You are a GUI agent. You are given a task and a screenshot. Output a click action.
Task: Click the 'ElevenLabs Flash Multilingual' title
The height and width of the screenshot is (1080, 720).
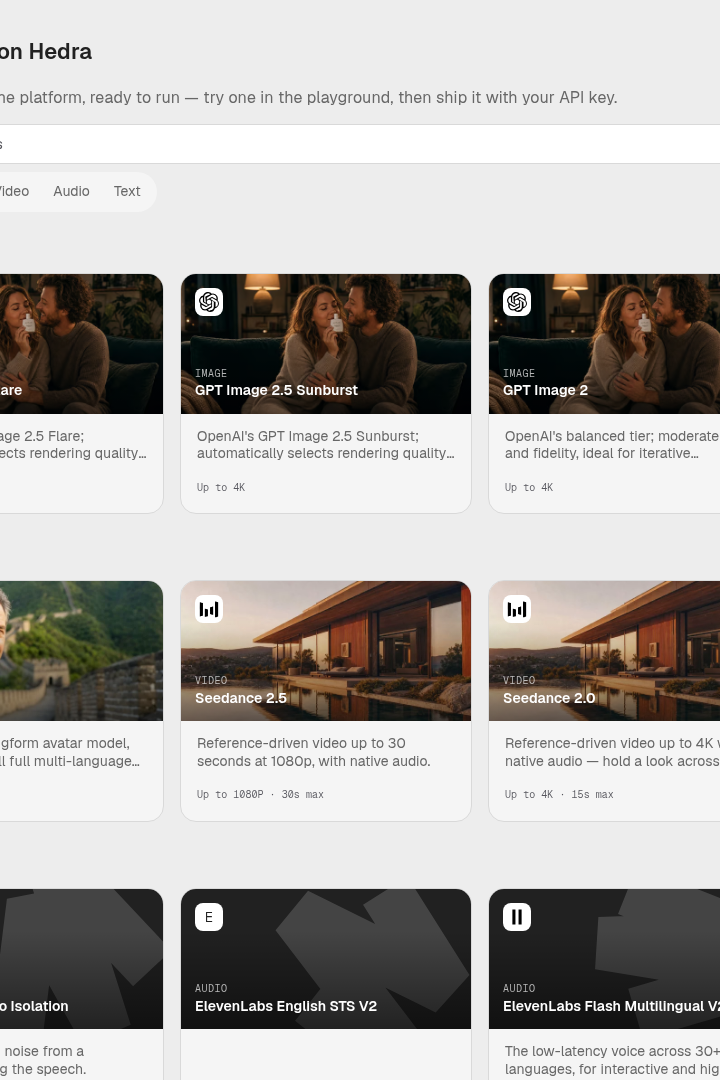click(x=611, y=1006)
